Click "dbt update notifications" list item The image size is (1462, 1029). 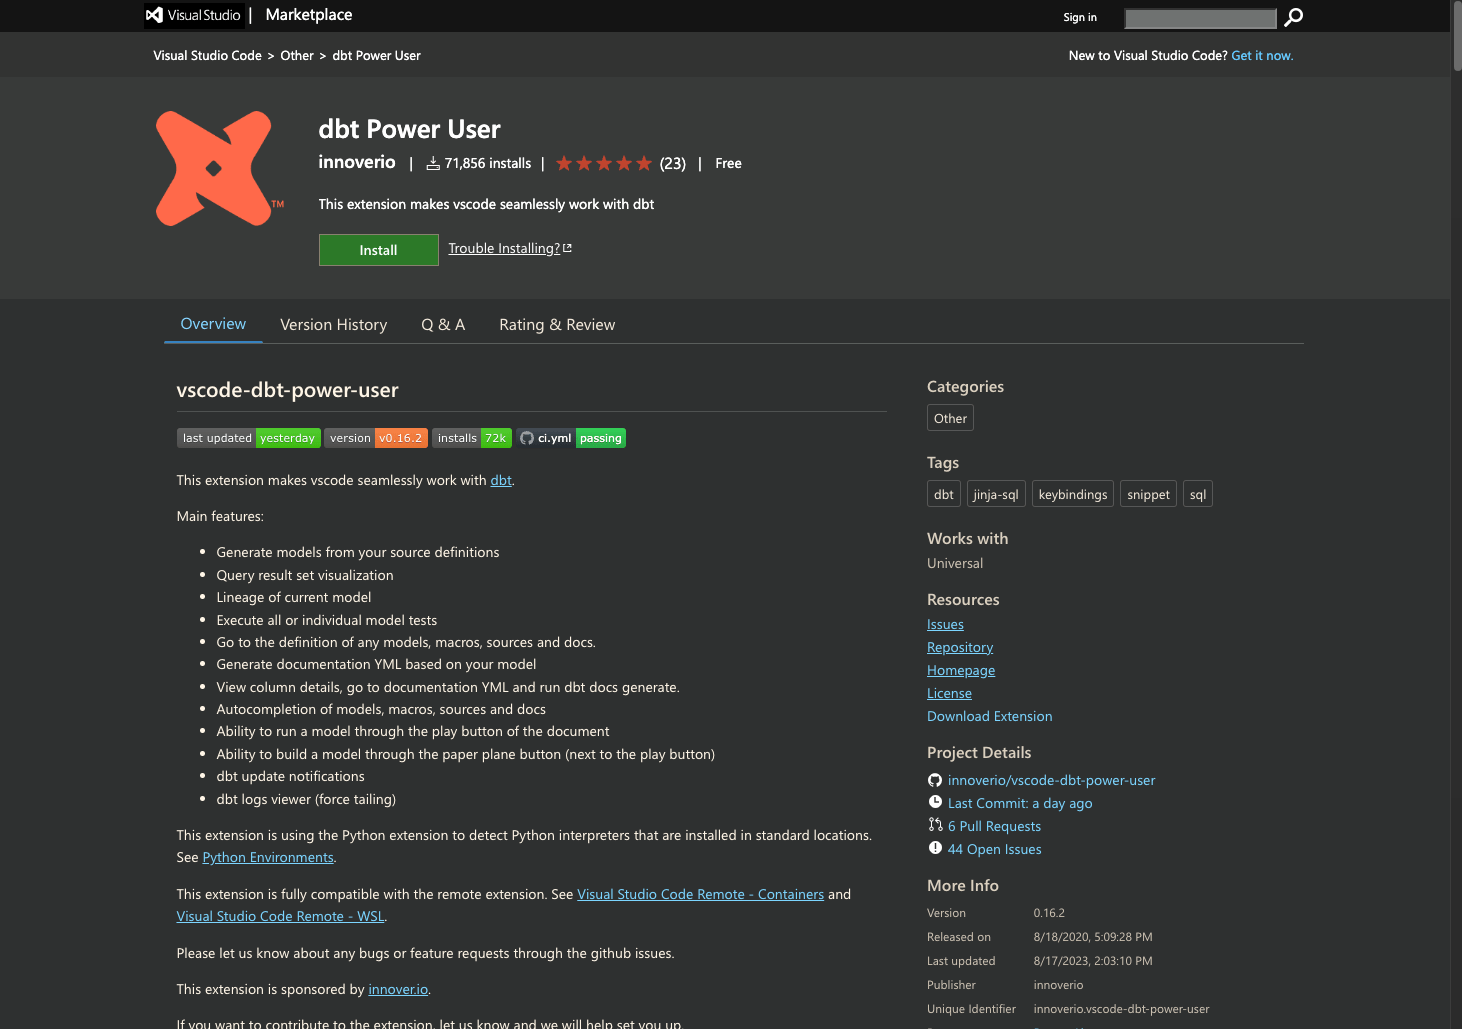tap(290, 776)
